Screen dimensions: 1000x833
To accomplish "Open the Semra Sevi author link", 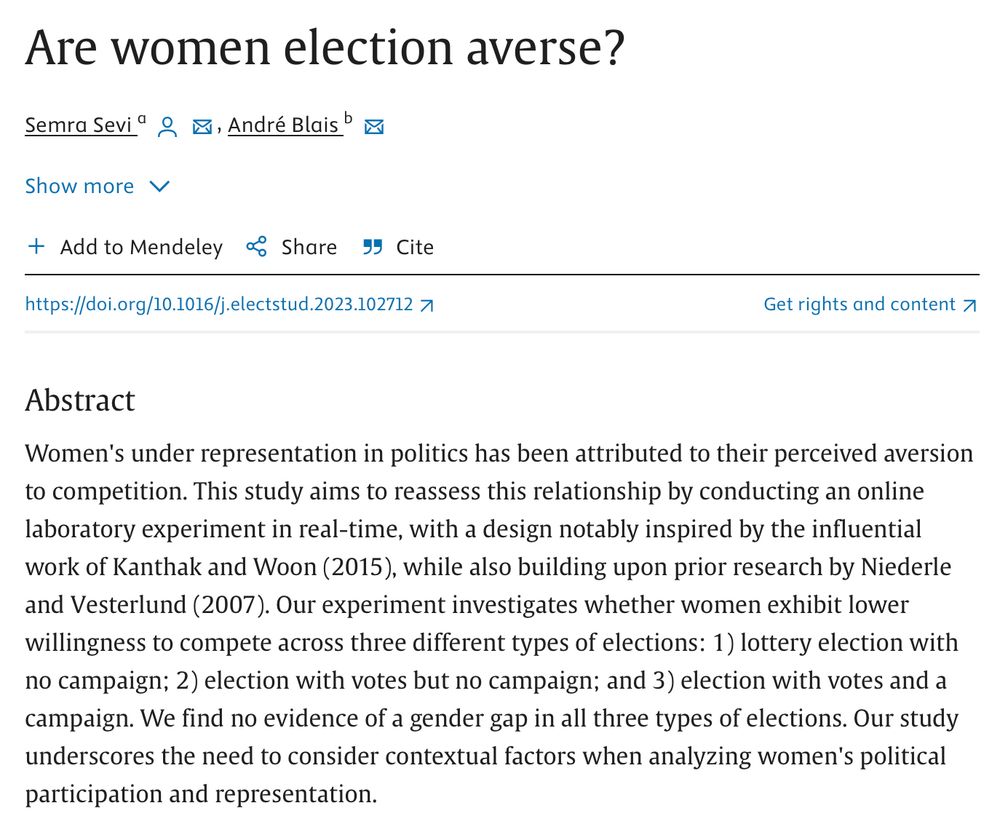I will [80, 126].
